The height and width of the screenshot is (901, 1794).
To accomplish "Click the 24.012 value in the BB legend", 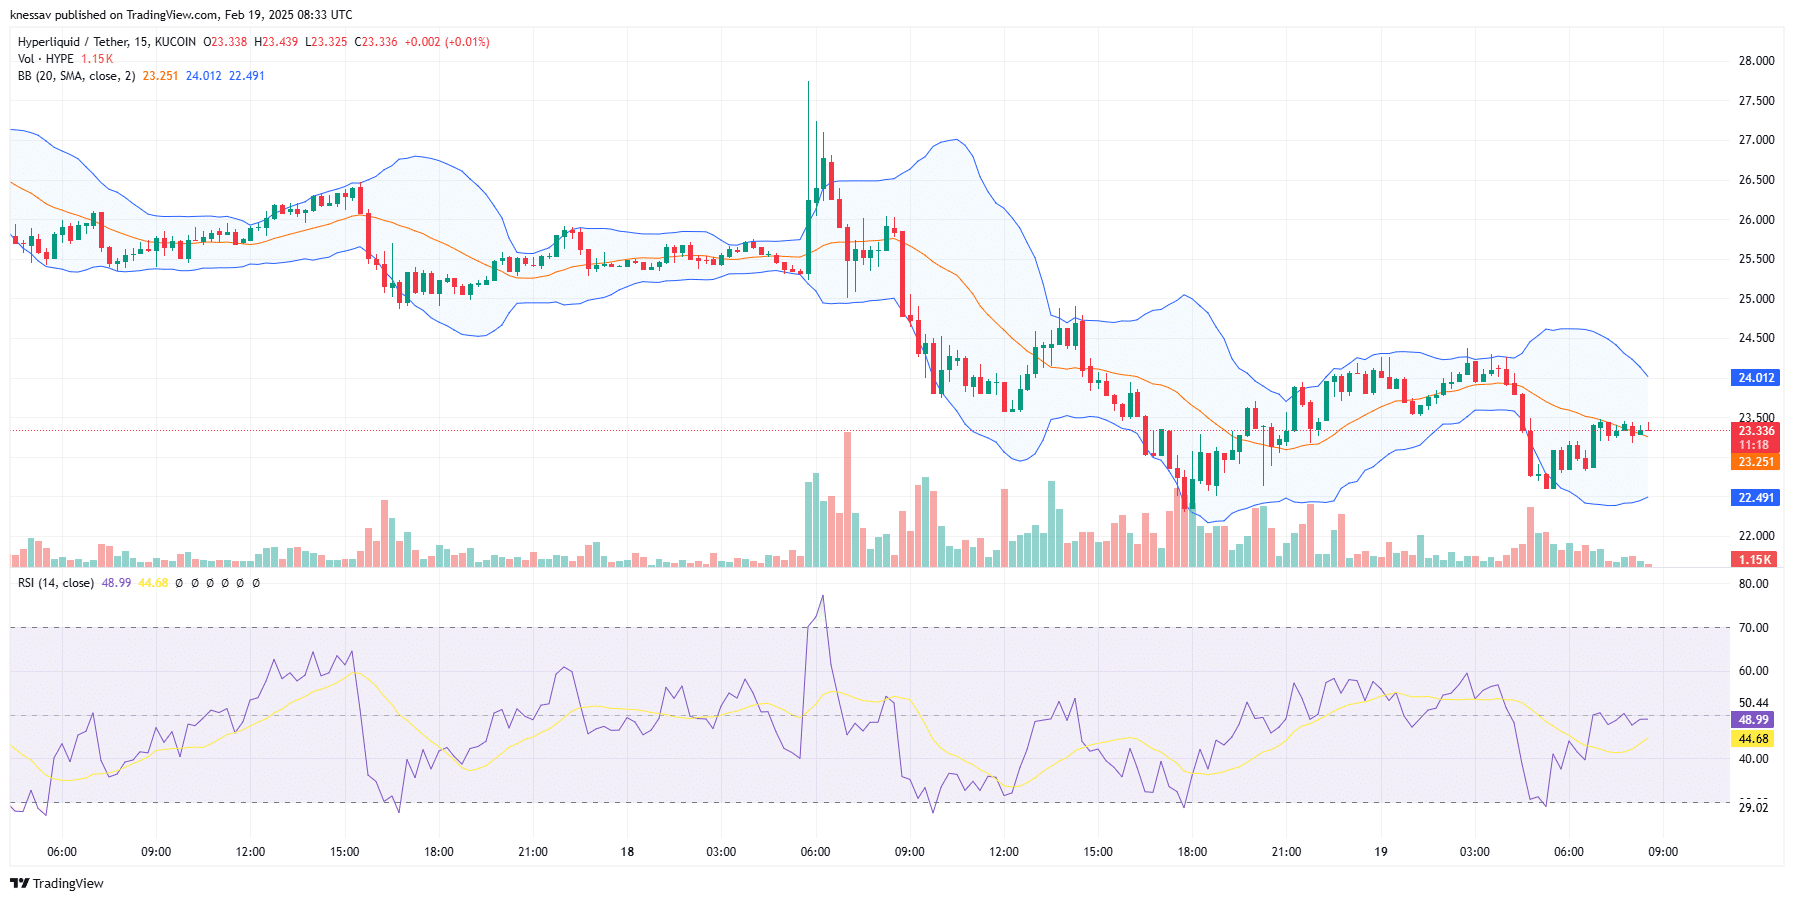I will 204,76.
